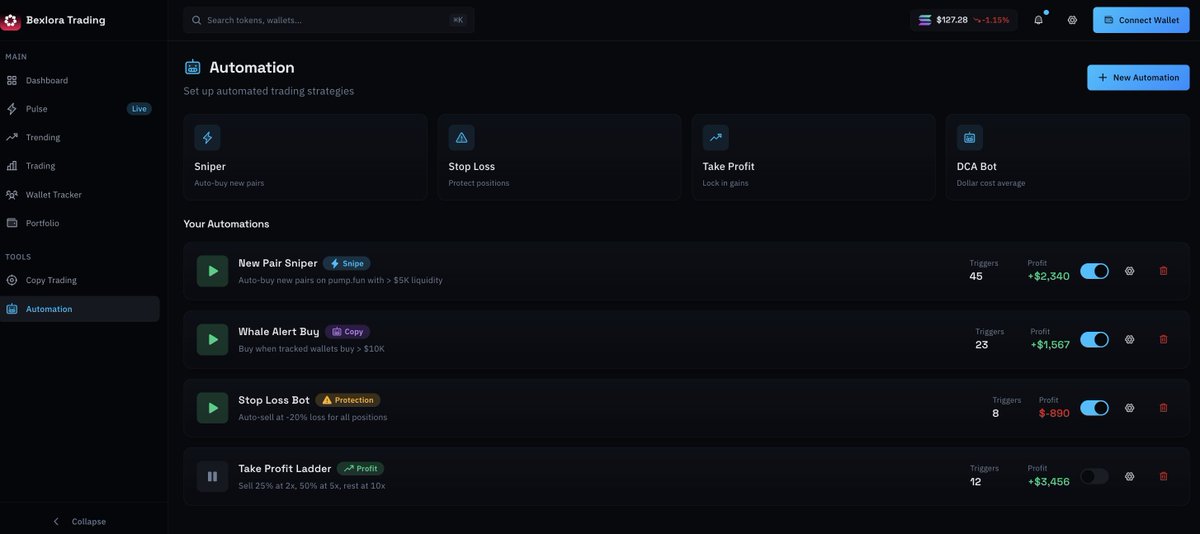Open settings gear in top bar
This screenshot has height=534, width=1200.
click(x=1072, y=20)
